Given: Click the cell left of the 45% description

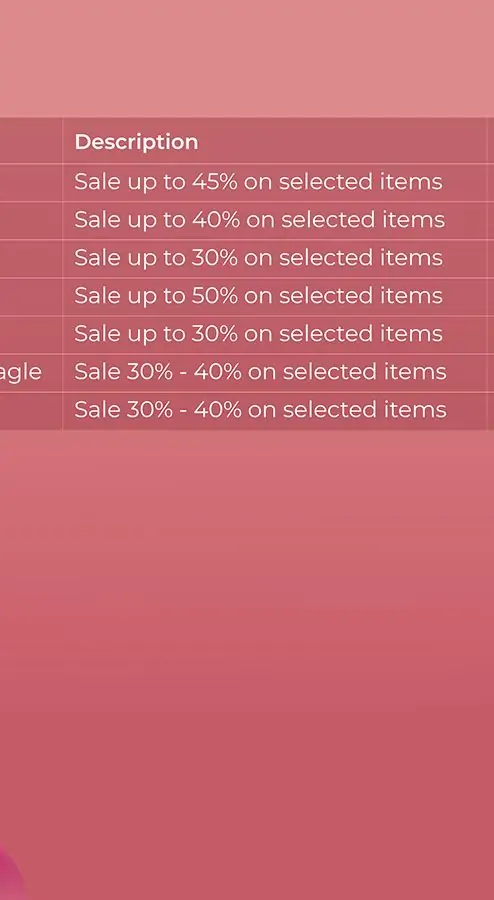Looking at the screenshot, I should [x=31, y=182].
